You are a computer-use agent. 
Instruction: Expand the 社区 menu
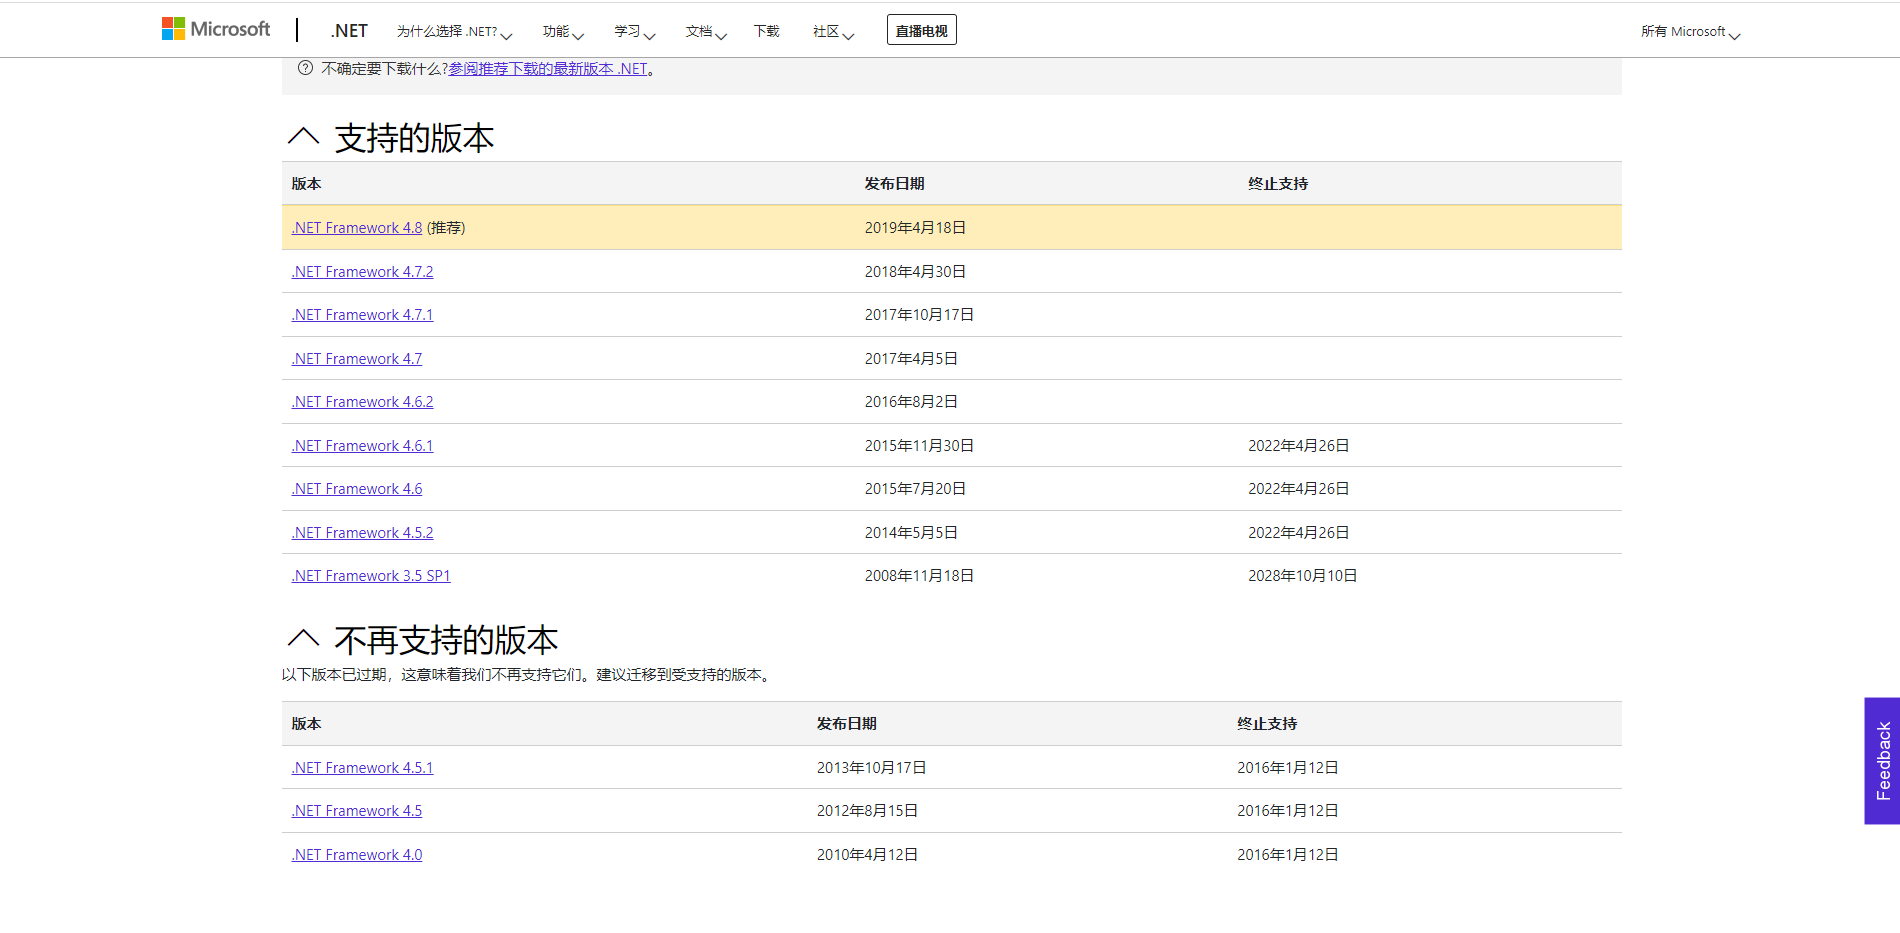[833, 32]
